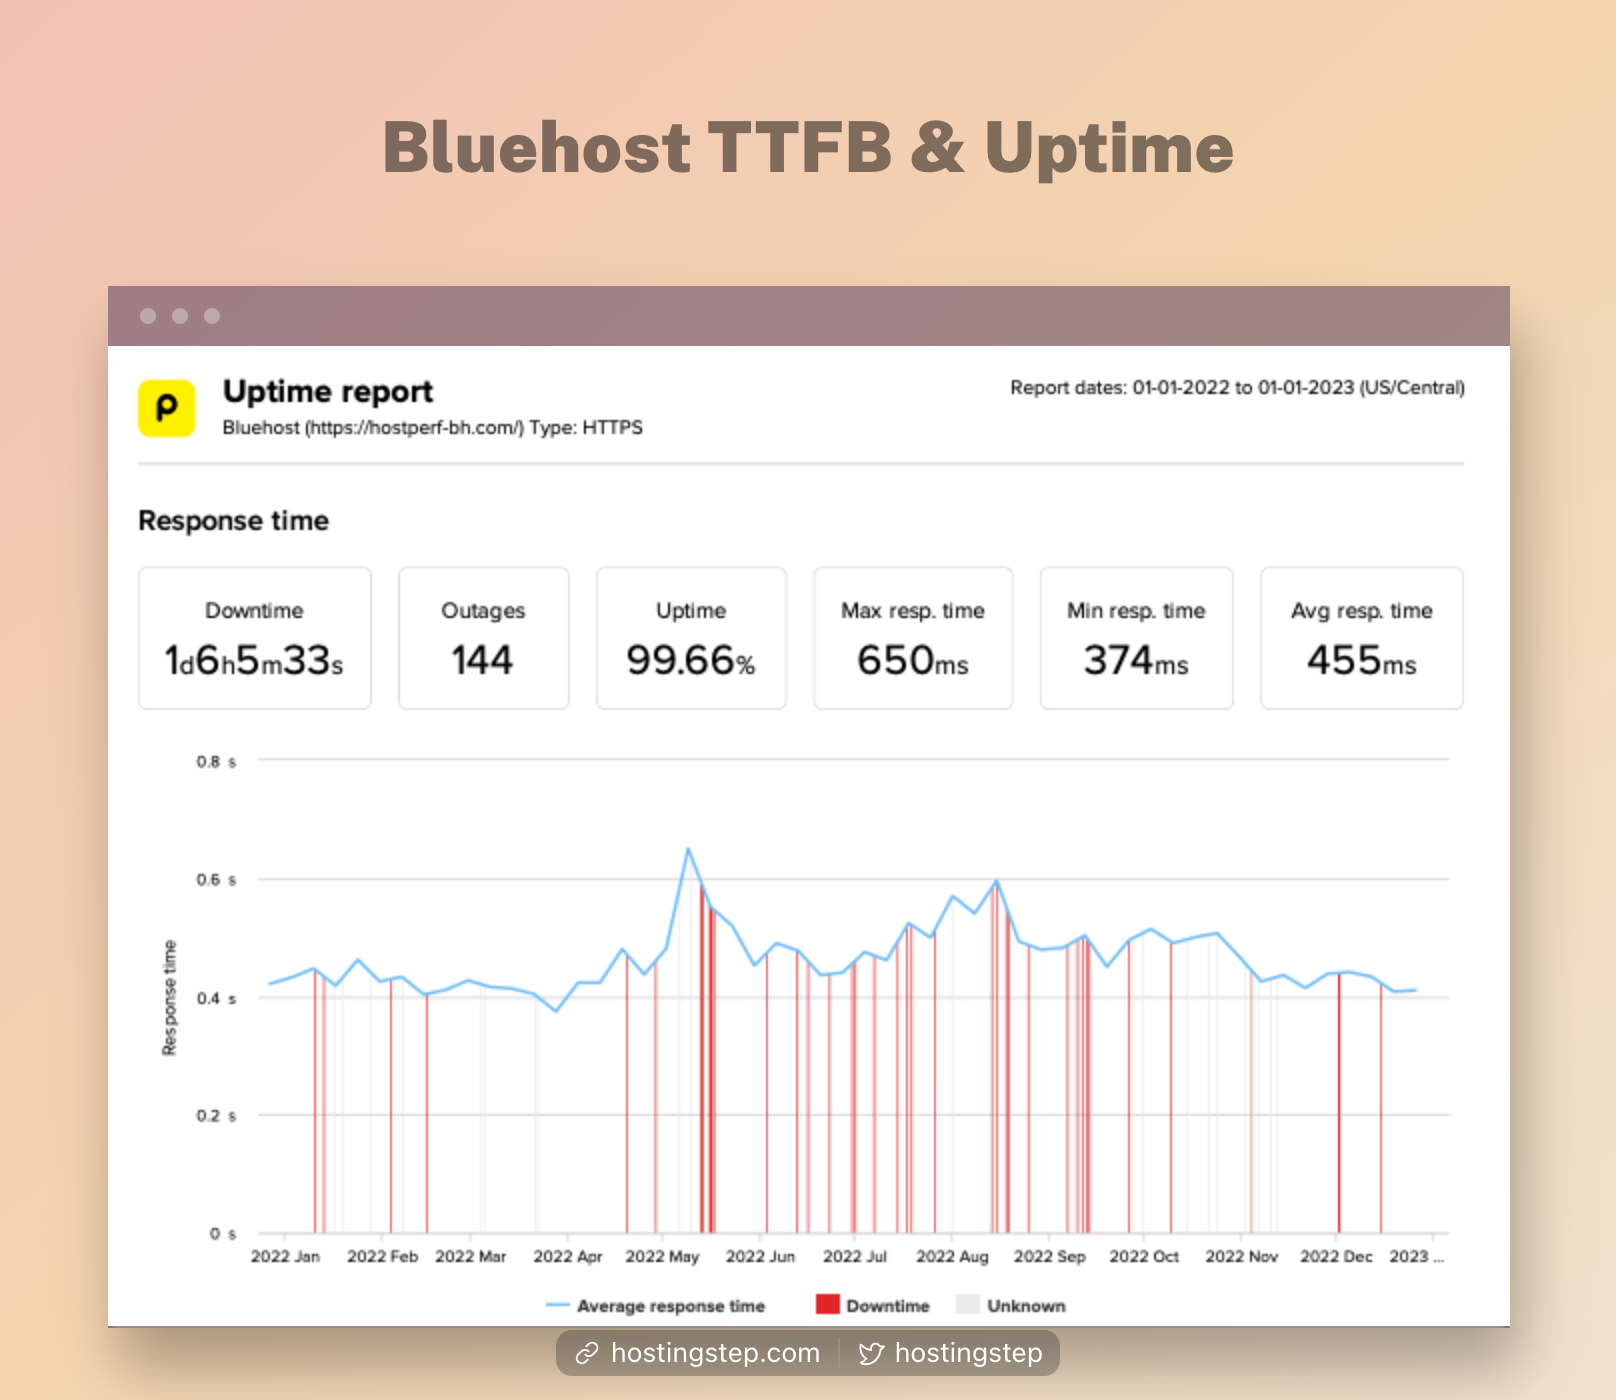Click the red Downtime legend swatch
The image size is (1616, 1400).
tap(828, 1304)
